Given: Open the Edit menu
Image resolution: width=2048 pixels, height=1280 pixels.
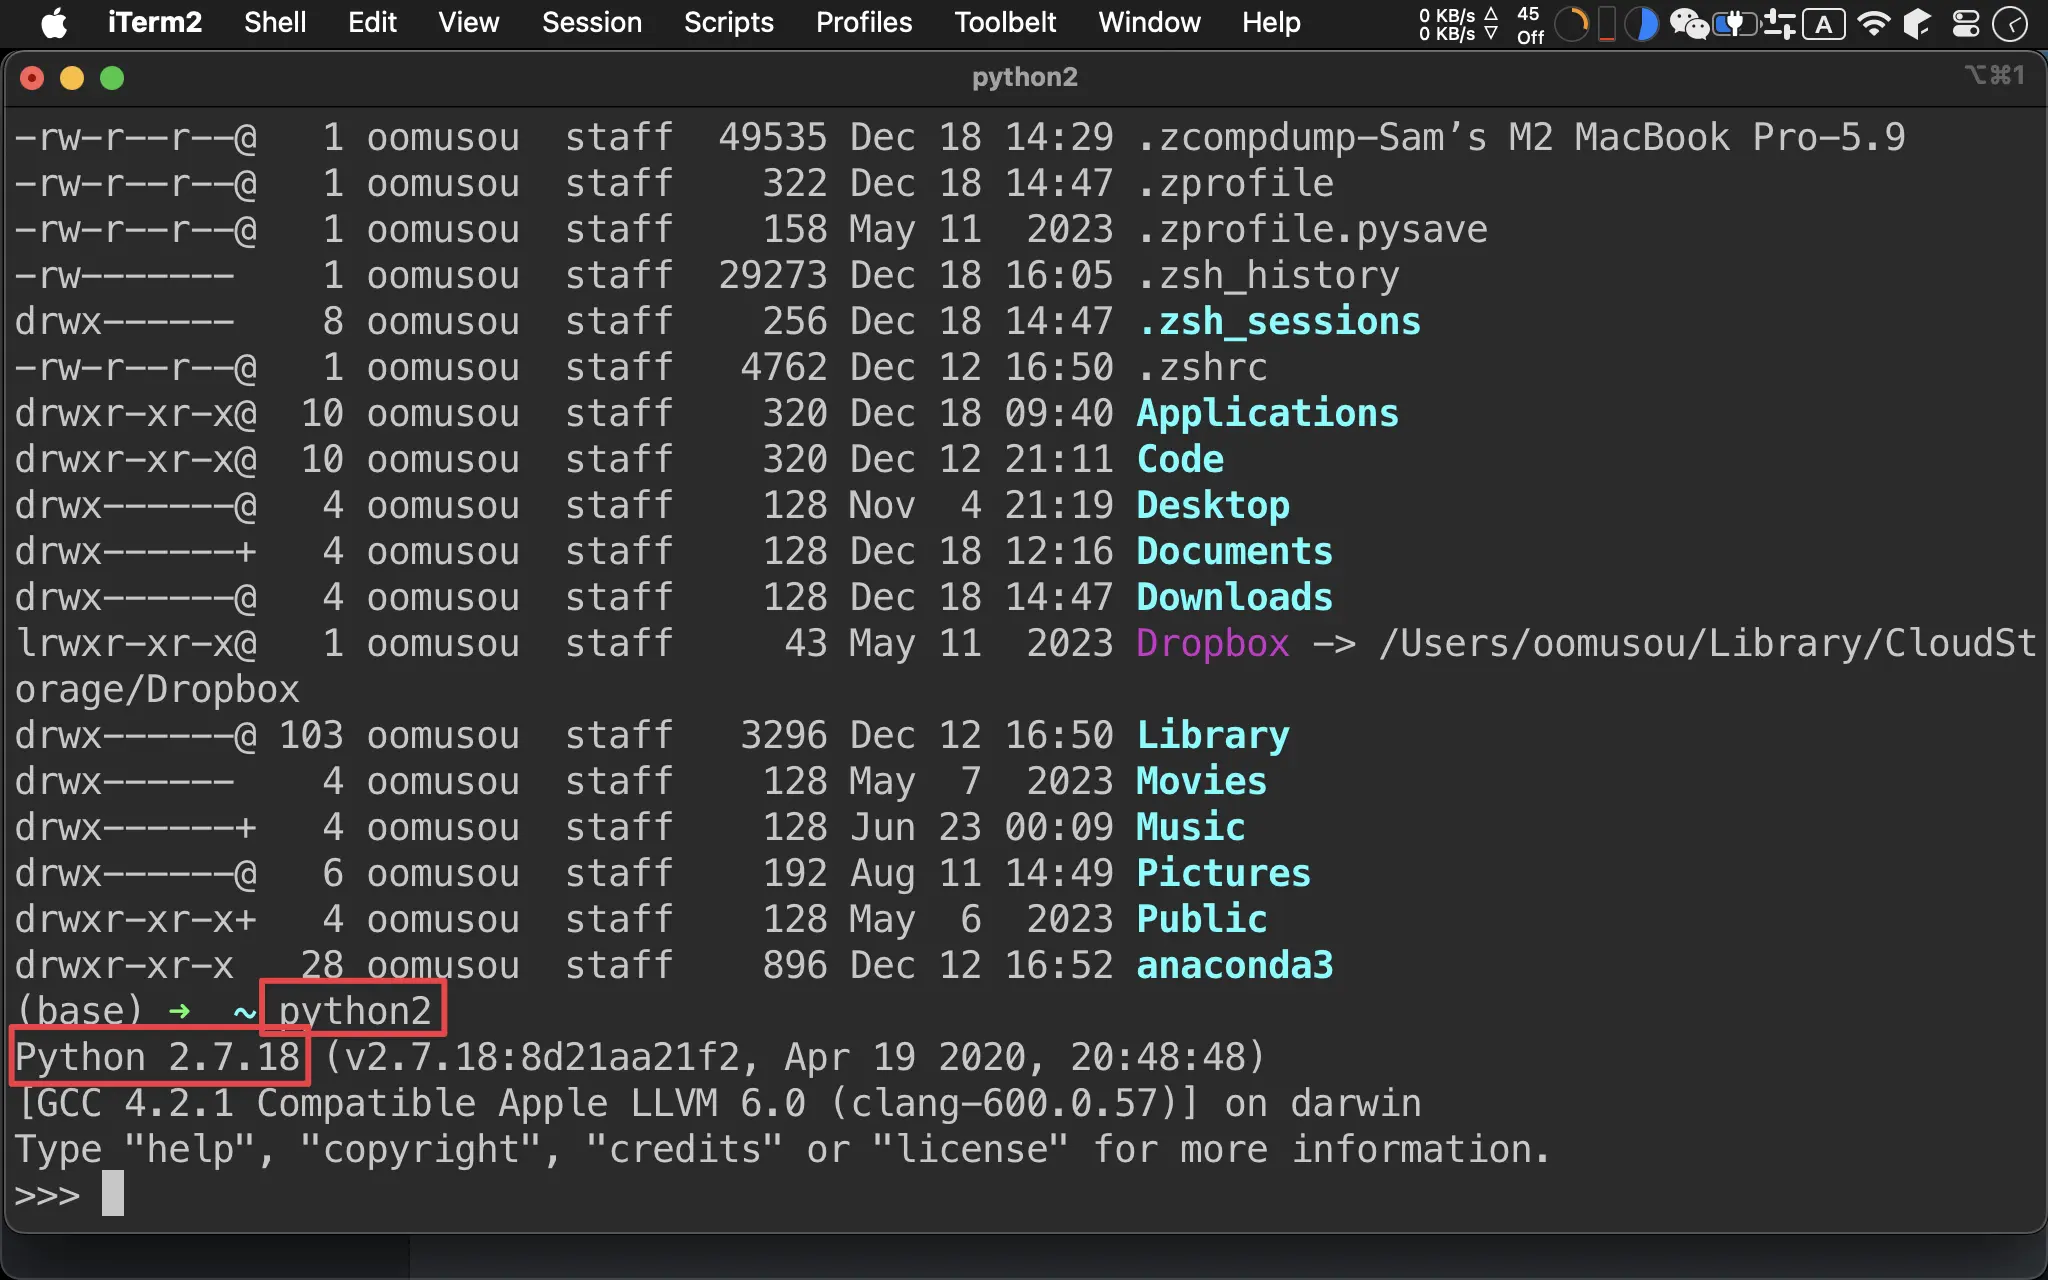Looking at the screenshot, I should pyautogui.click(x=372, y=22).
